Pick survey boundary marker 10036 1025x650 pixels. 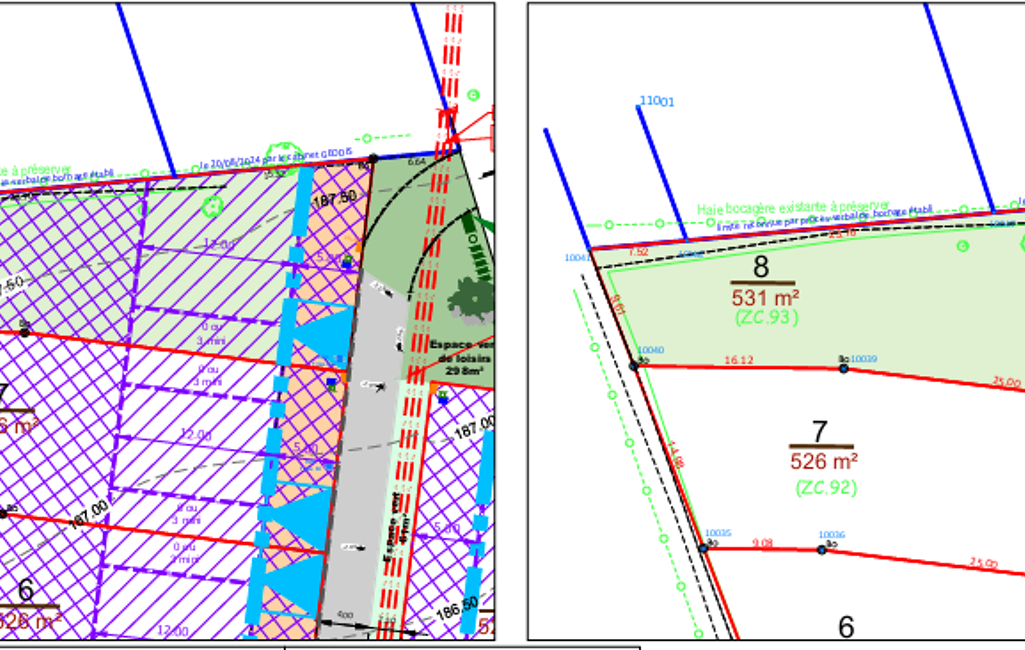tap(822, 549)
